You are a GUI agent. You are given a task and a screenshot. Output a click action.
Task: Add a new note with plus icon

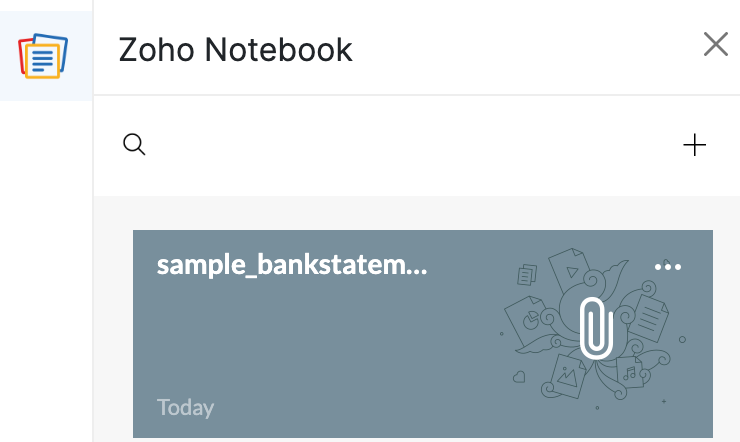pos(694,145)
